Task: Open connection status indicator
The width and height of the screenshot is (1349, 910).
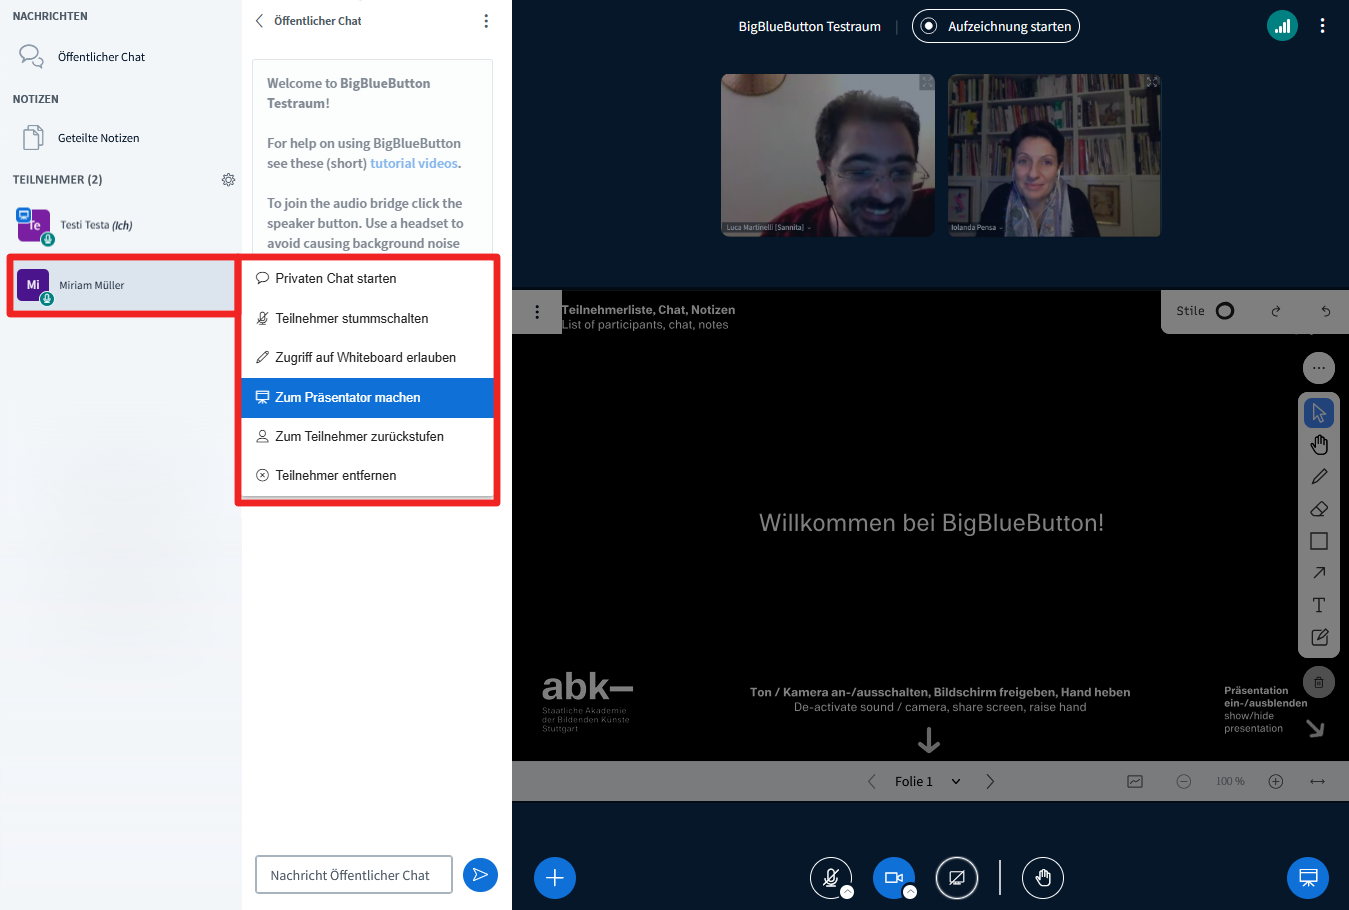Action: [1282, 26]
